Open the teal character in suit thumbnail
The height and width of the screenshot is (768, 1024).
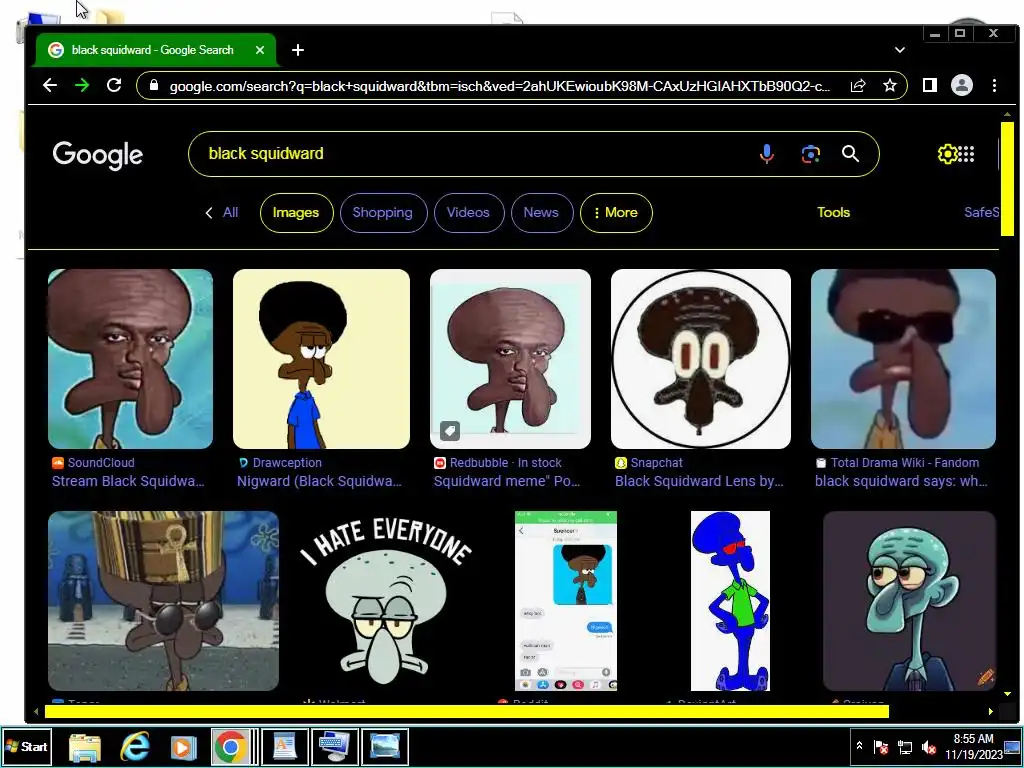coord(910,601)
